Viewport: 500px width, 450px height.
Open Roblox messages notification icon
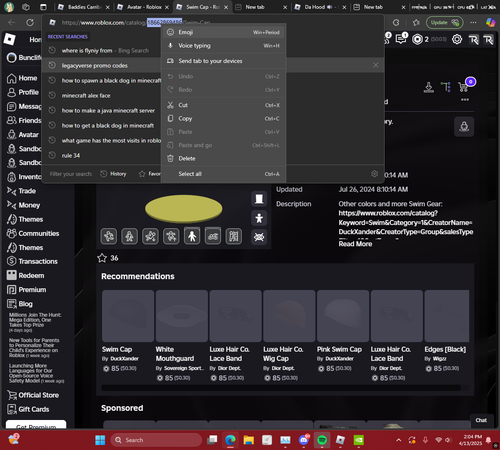tap(401, 39)
